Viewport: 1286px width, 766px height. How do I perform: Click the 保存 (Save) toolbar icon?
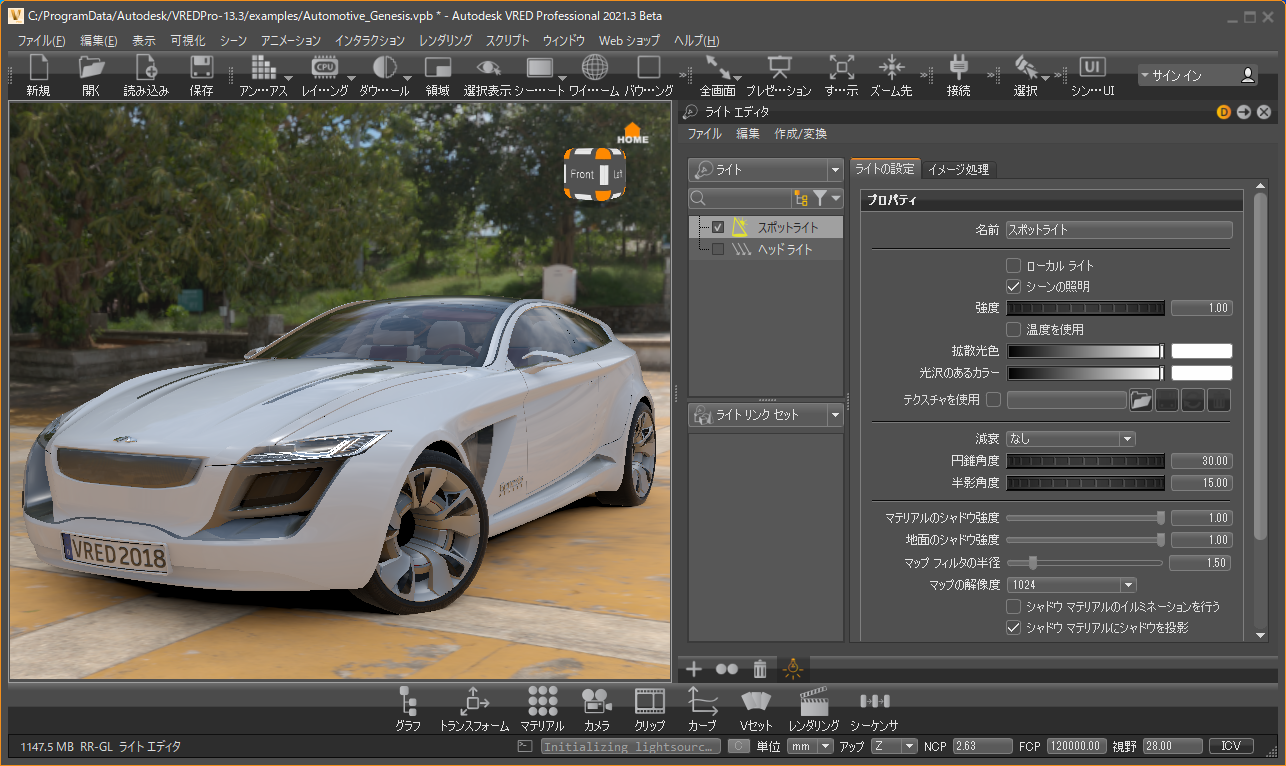(201, 74)
